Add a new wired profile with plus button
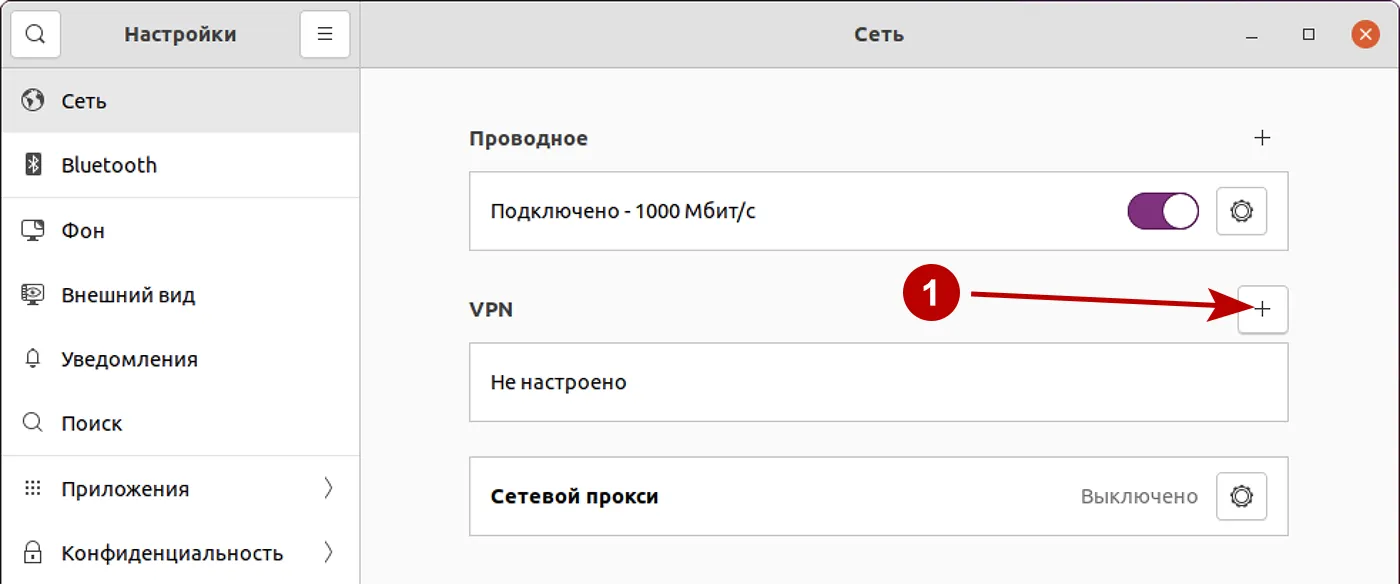Image resolution: width=1400 pixels, height=584 pixels. [1263, 139]
